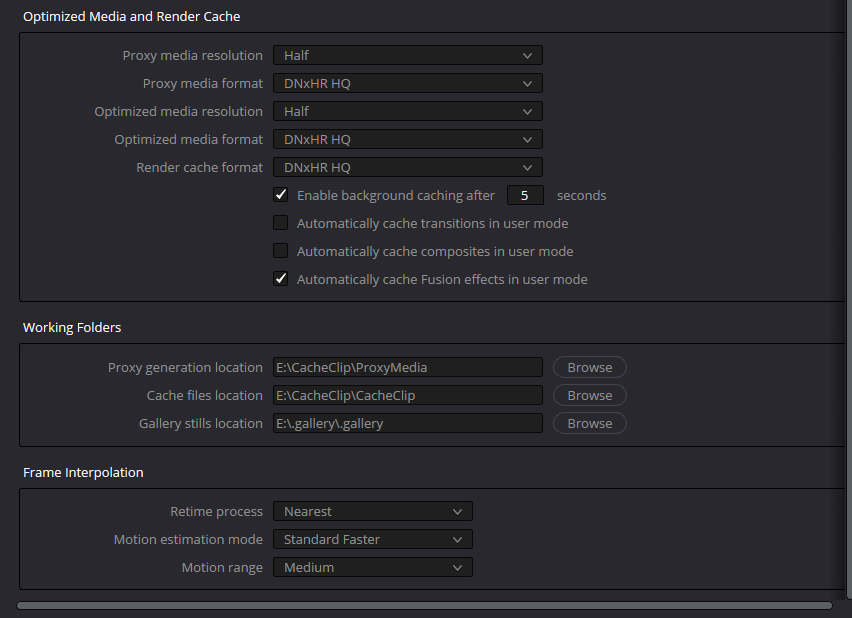Click the background caching seconds field

click(x=525, y=195)
